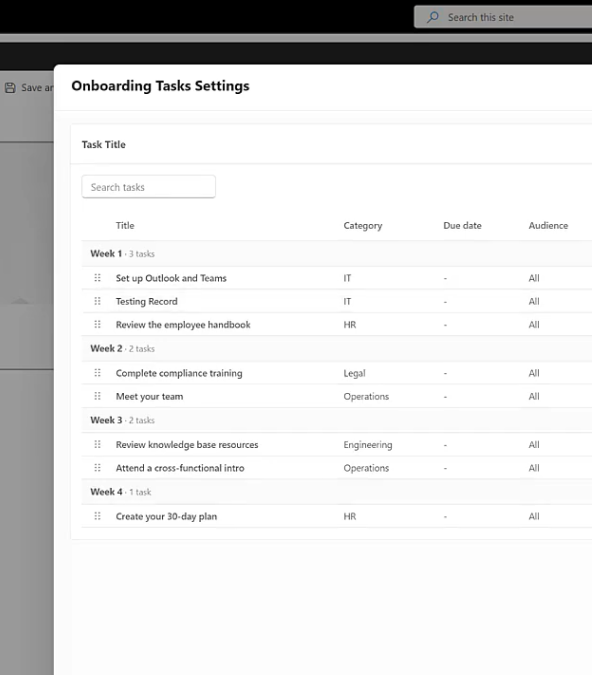
Task: Open the Meet your team task
Action: tap(149, 396)
